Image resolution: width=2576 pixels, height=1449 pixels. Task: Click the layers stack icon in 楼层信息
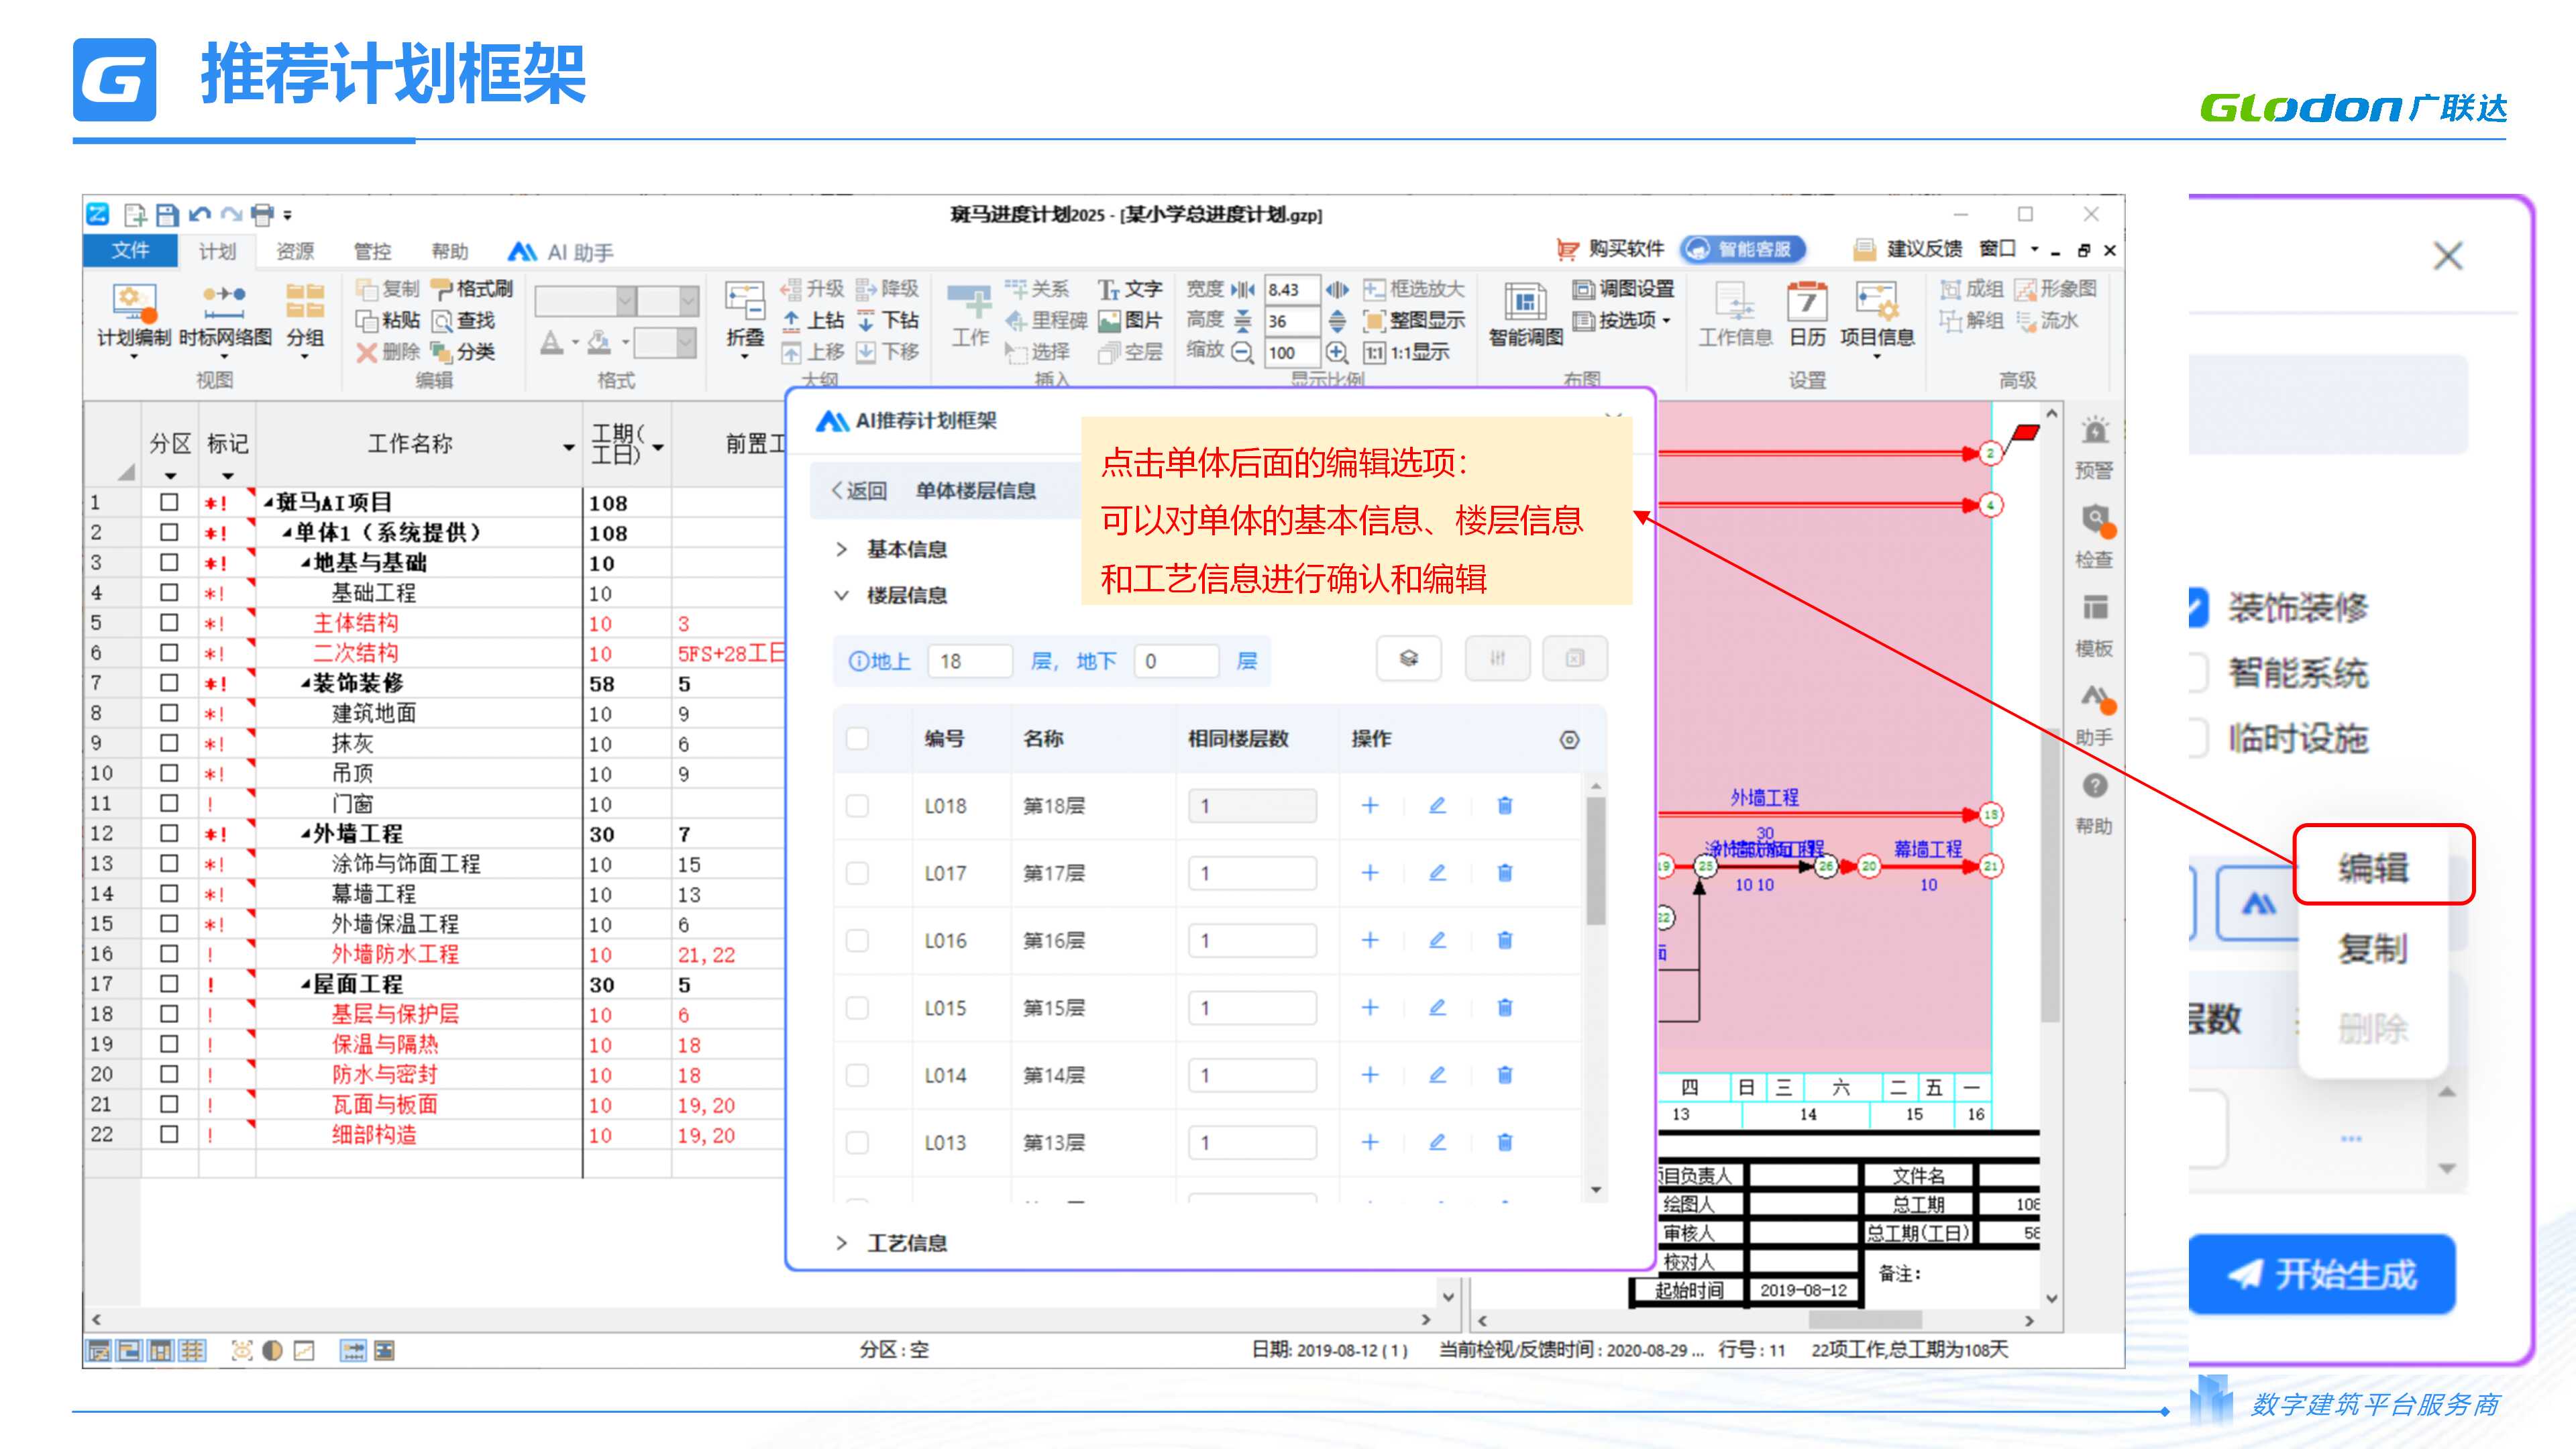(1408, 659)
